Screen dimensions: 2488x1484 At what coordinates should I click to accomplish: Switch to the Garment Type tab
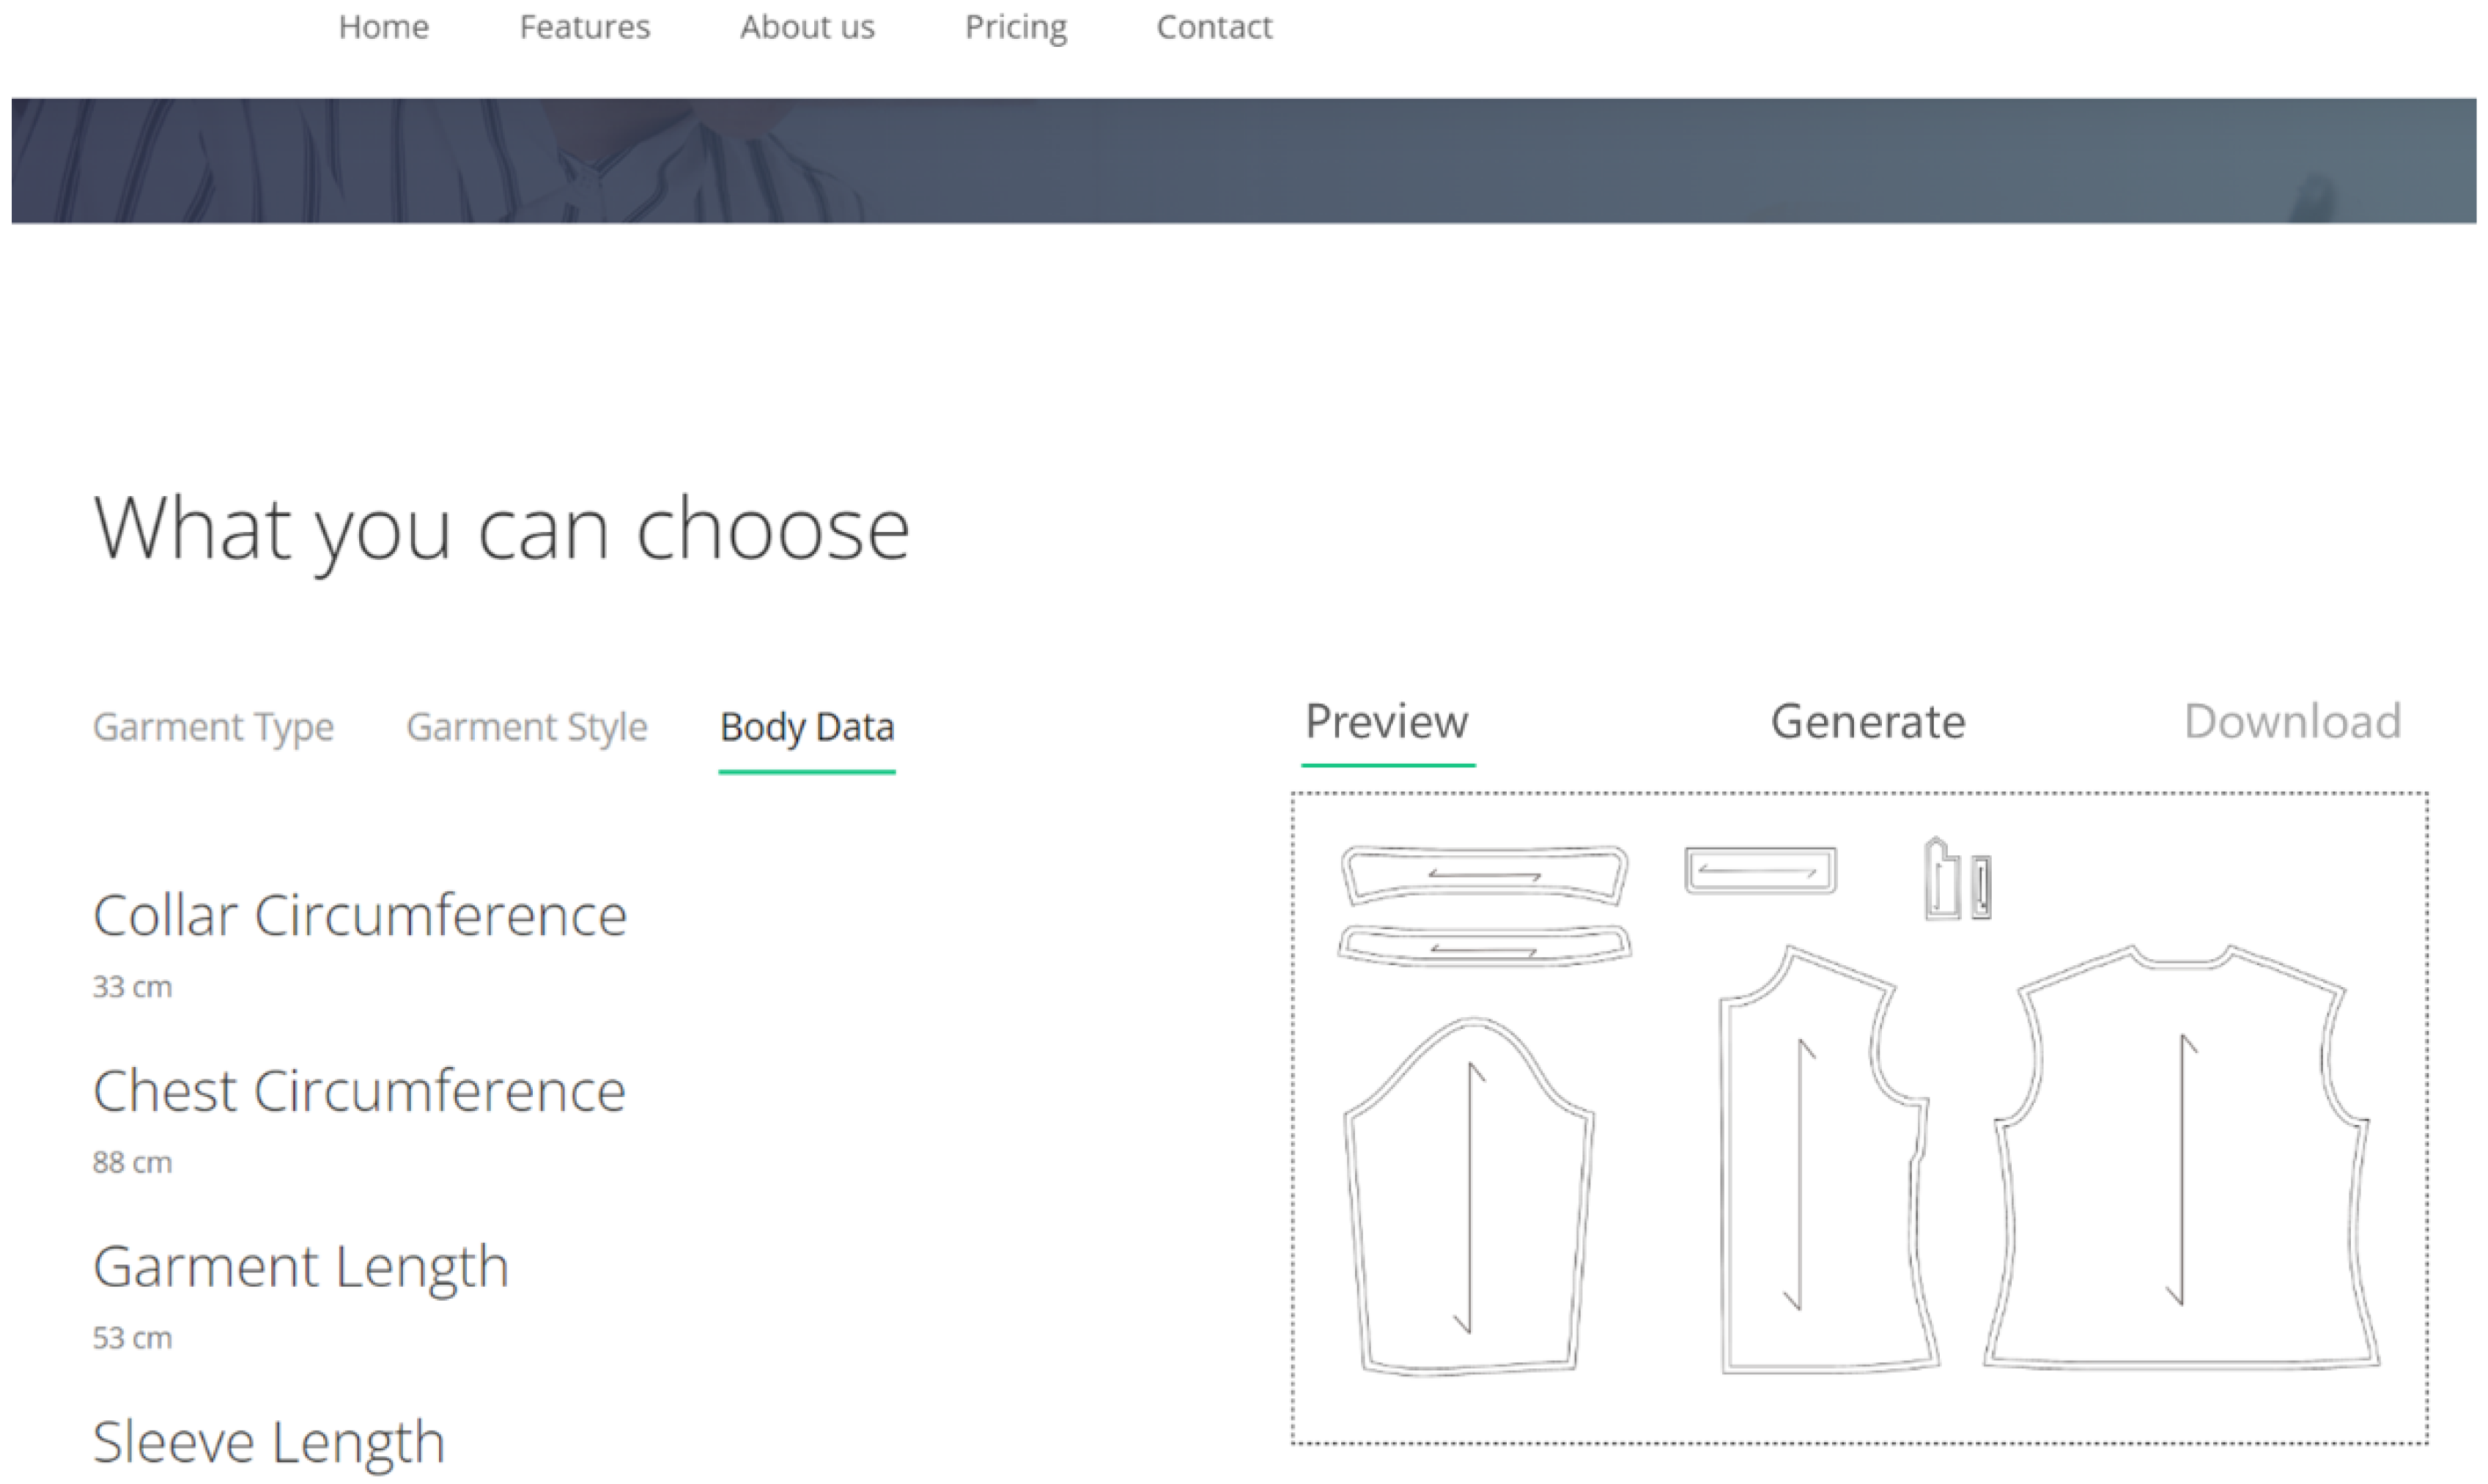coord(213,727)
